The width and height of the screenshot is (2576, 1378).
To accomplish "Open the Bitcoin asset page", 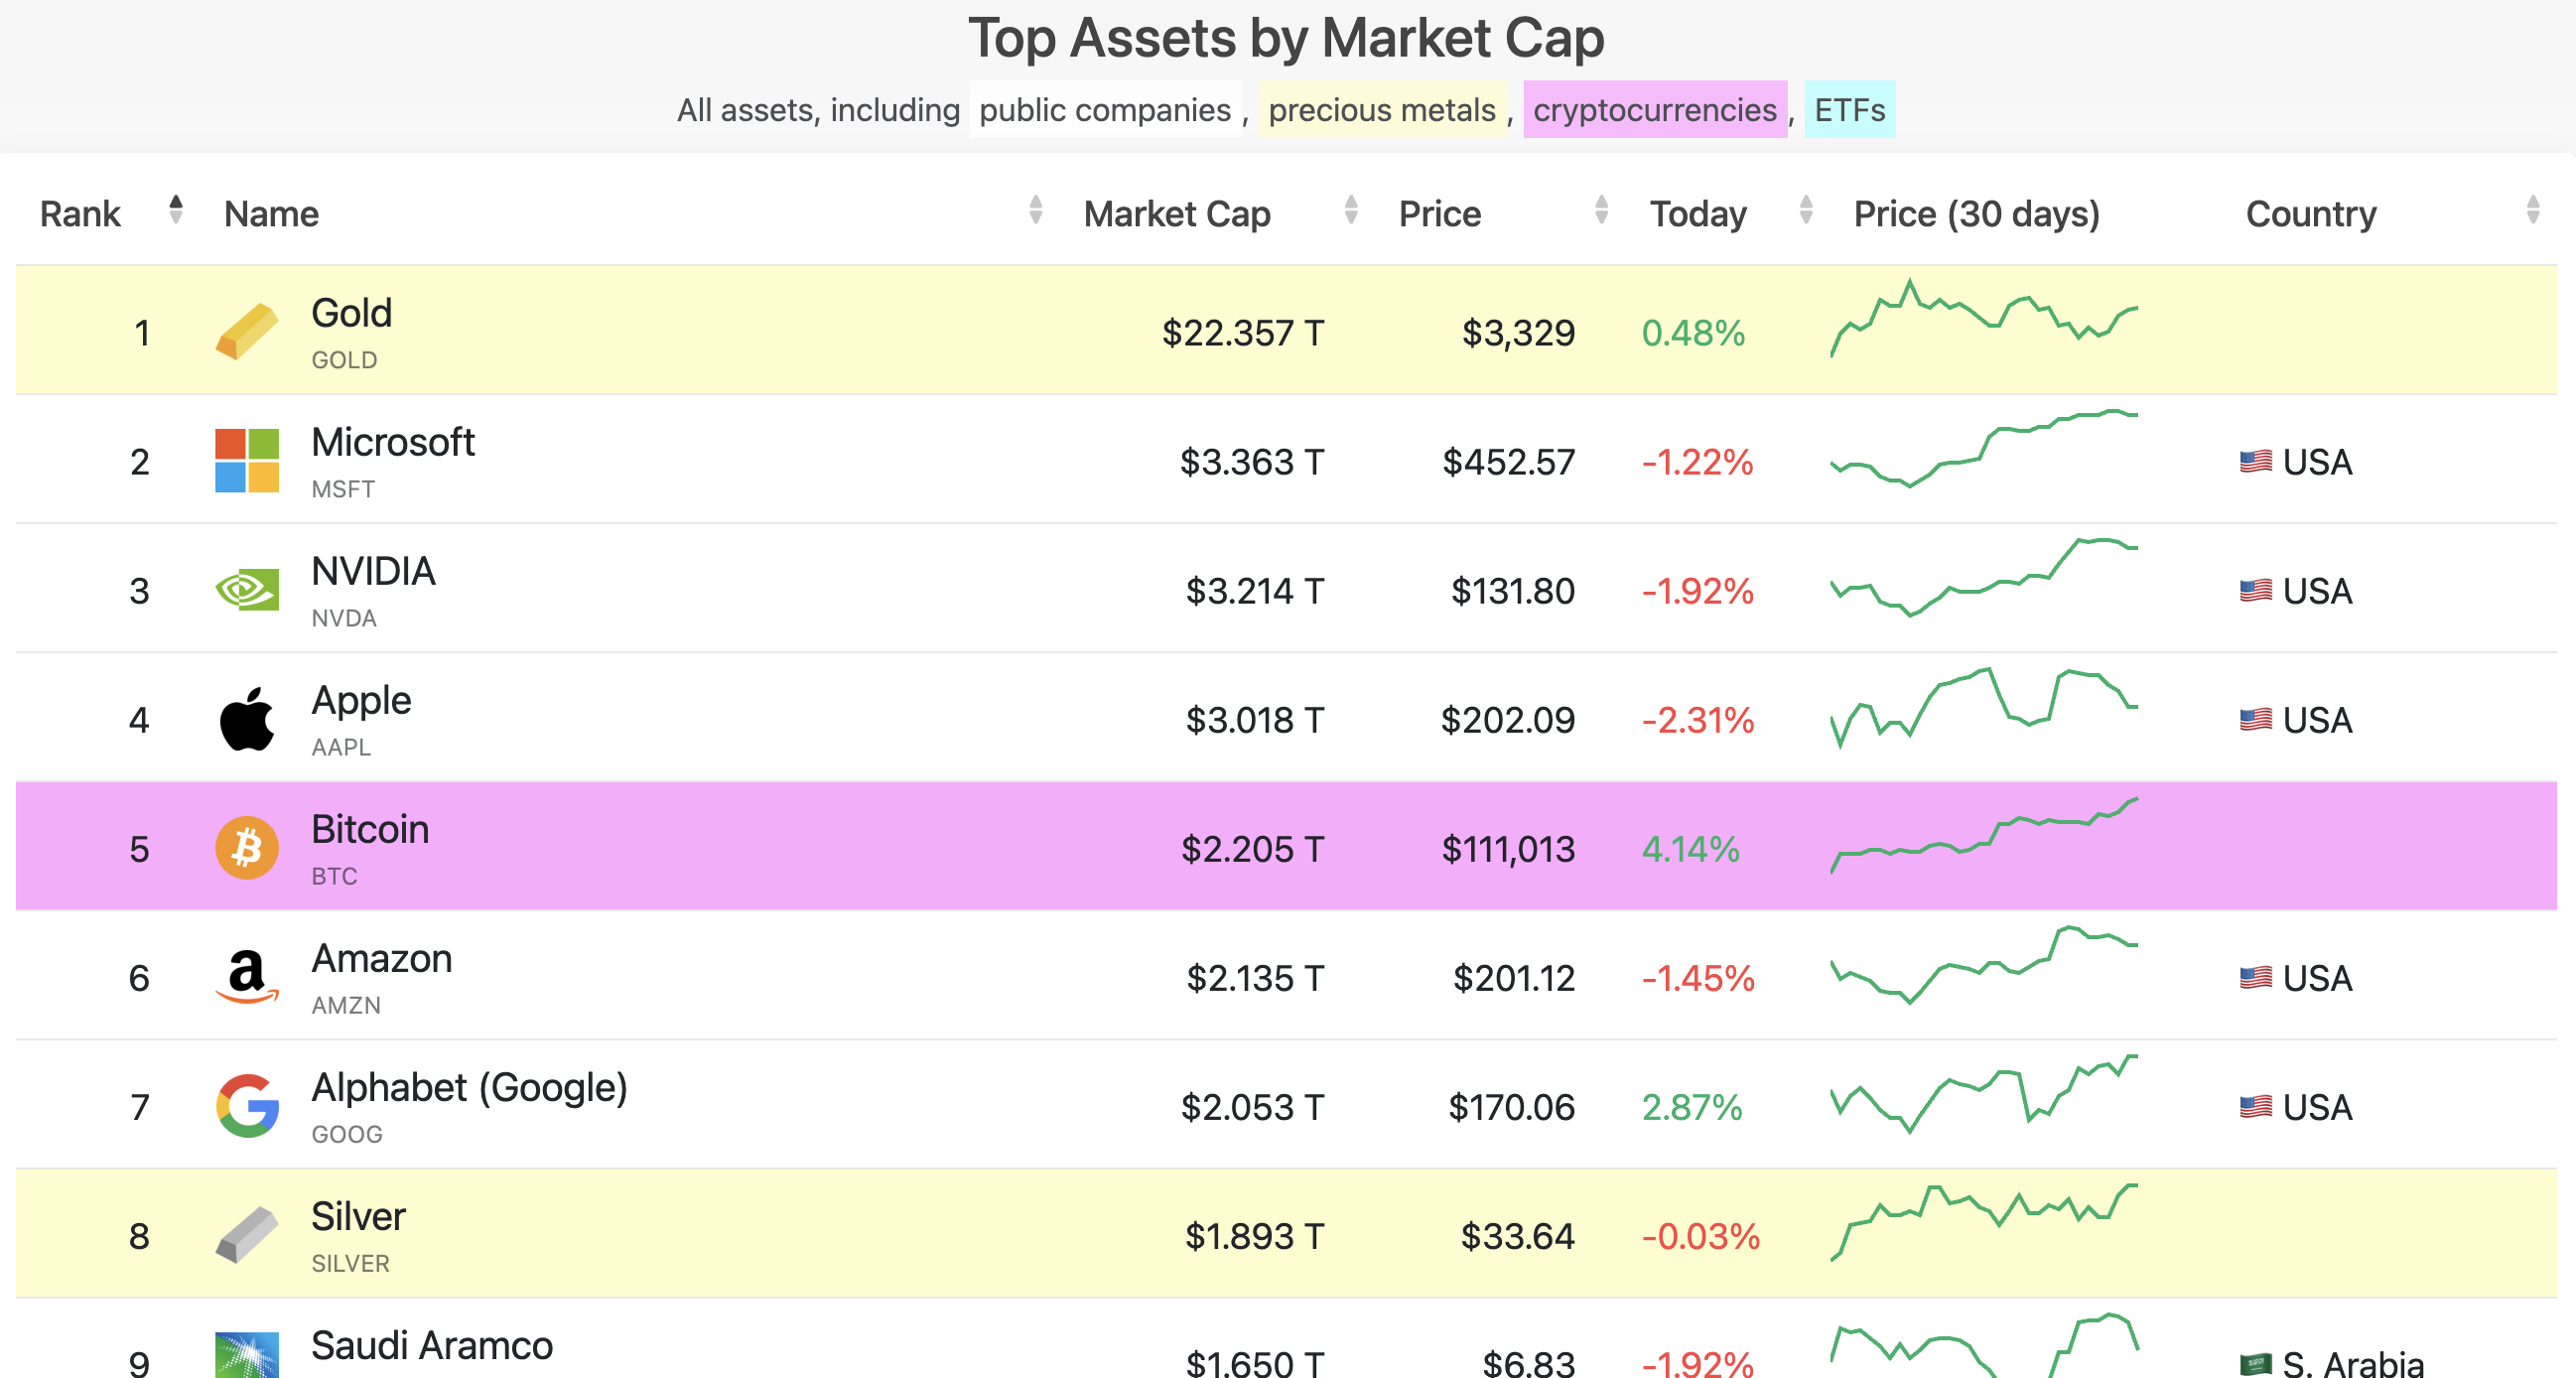I will click(x=370, y=829).
